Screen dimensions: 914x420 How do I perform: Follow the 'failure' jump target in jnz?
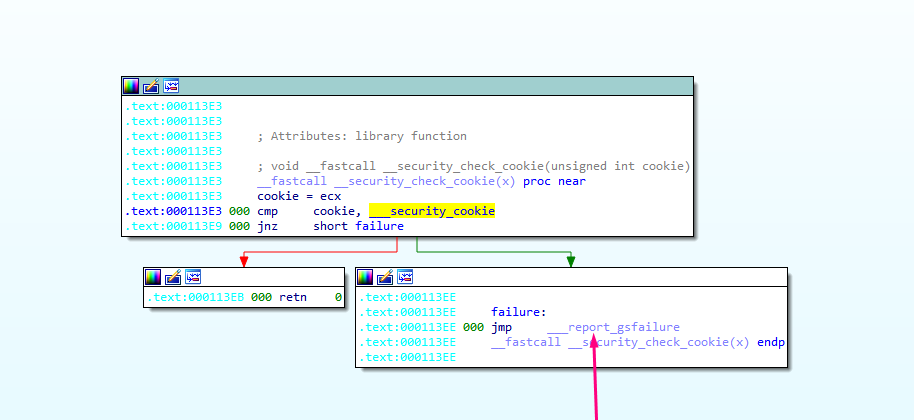tap(379, 226)
